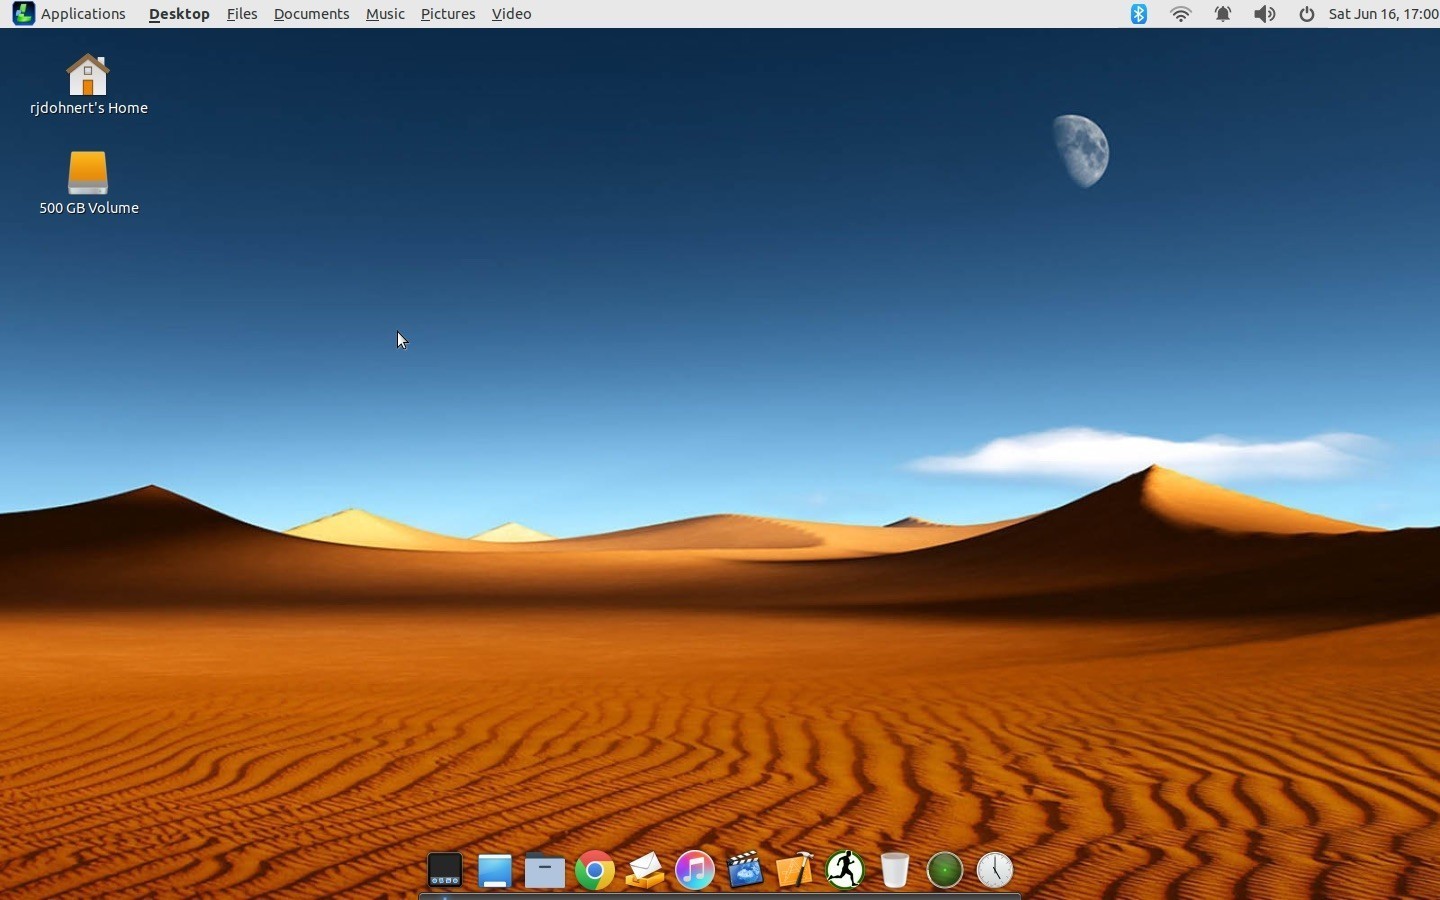Screen dimensions: 1440x900
Task: Mute sound using the volume indicator
Action: coord(1263,14)
